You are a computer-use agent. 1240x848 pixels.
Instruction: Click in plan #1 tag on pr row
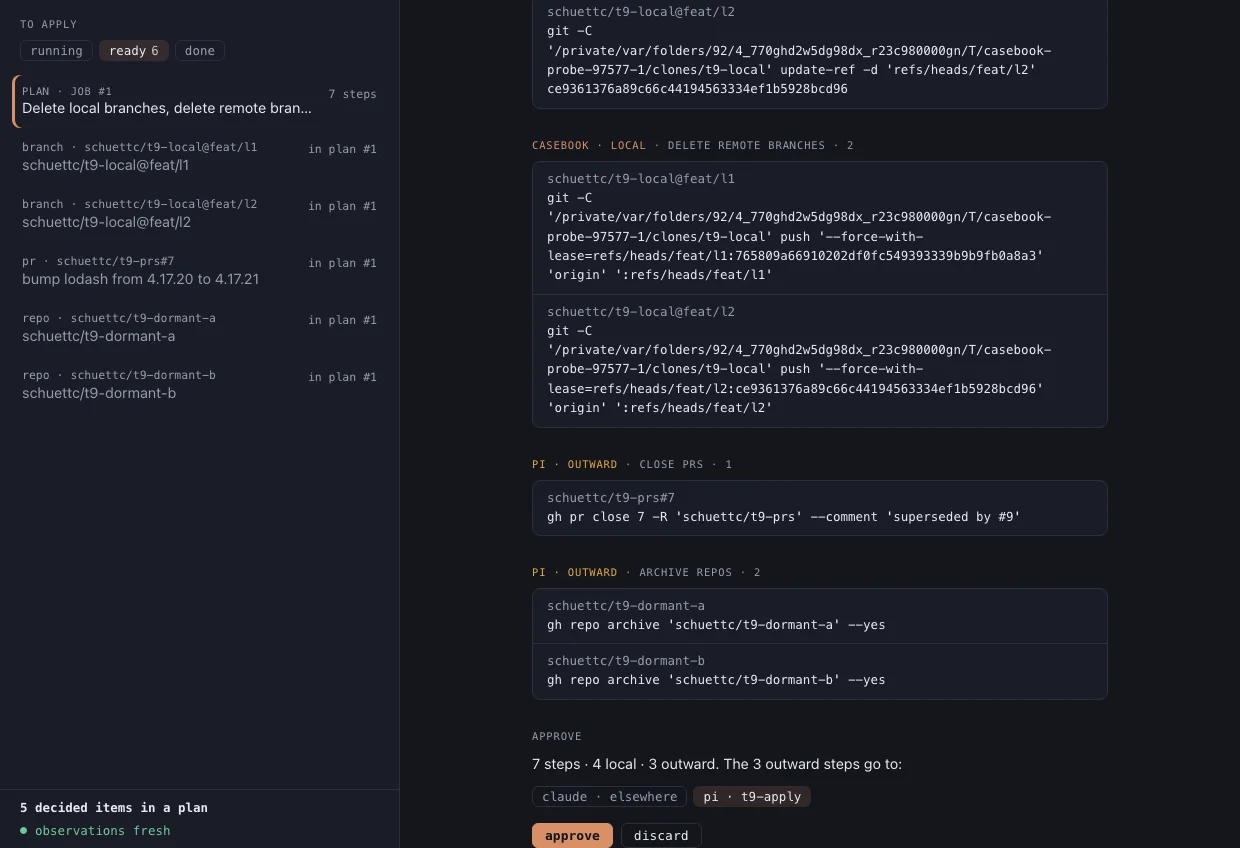(x=342, y=264)
